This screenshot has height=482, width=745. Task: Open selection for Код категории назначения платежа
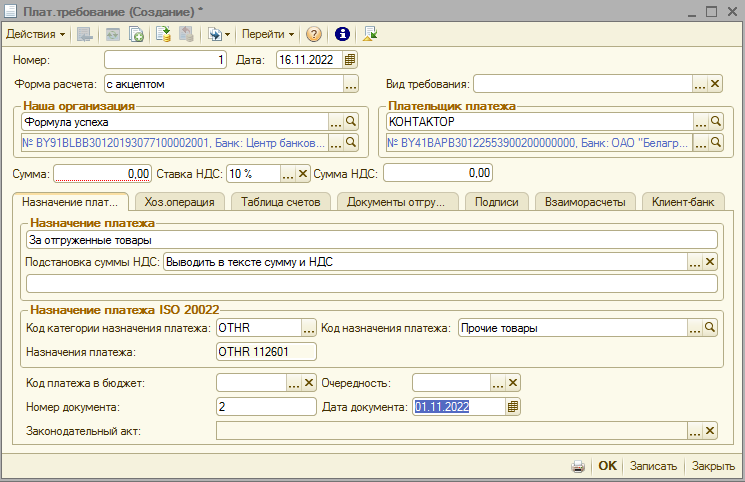308,328
